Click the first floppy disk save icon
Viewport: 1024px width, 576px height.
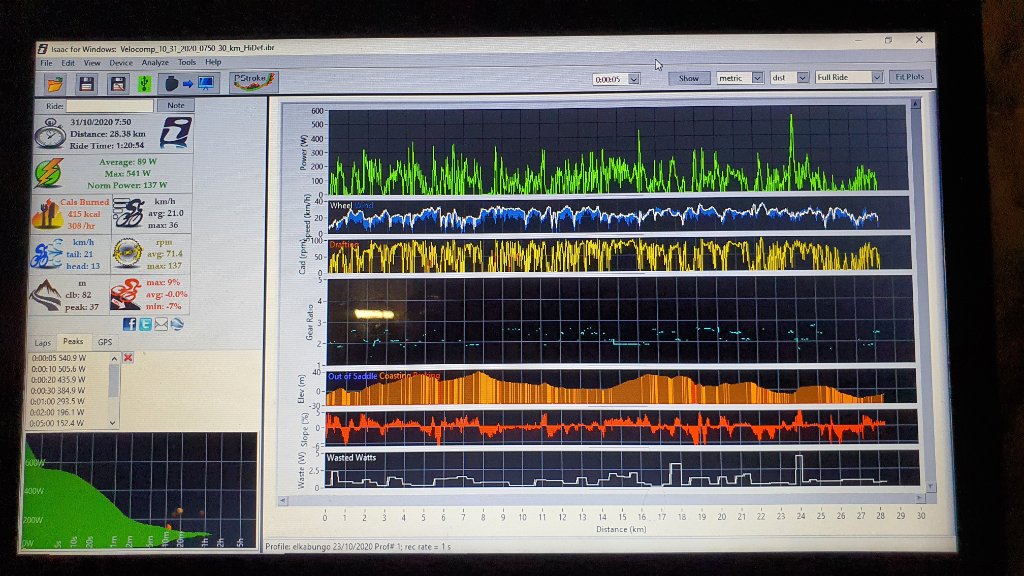87,83
